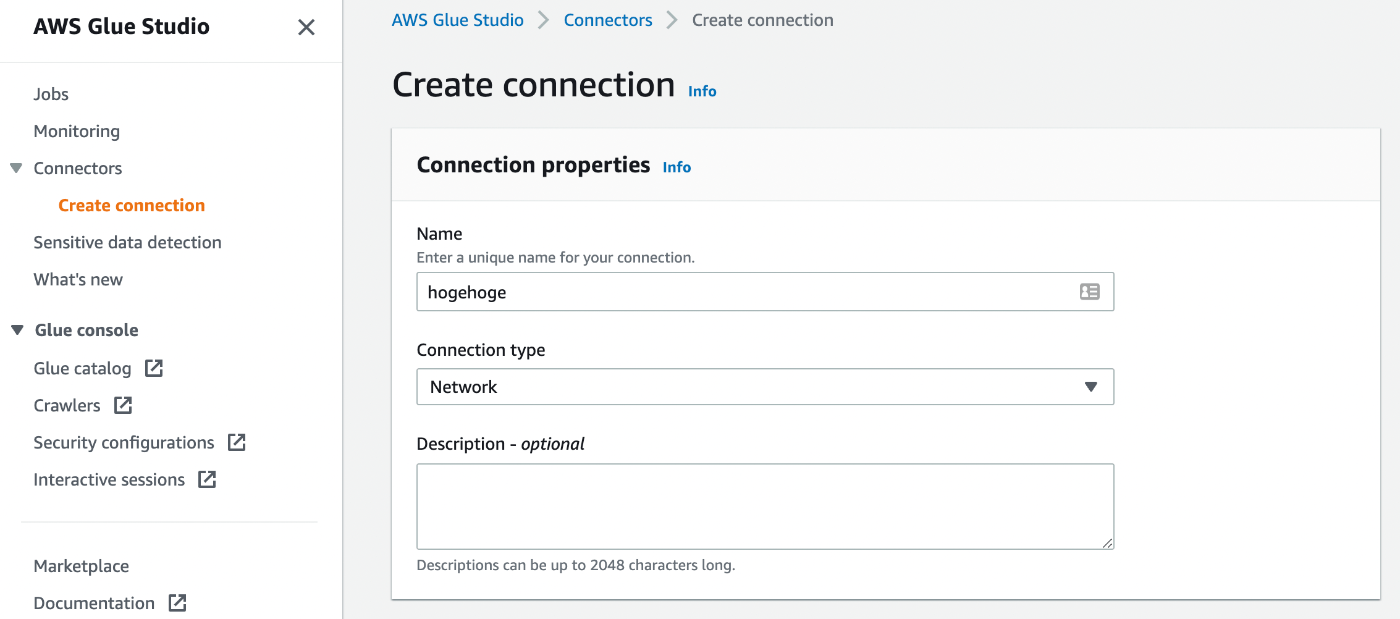
Task: Open Connectors in the sidebar
Action: (x=78, y=168)
